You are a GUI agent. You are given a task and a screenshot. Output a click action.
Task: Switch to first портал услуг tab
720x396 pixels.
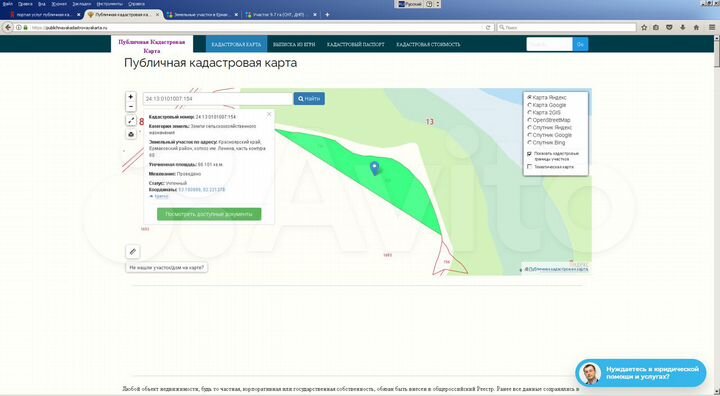(x=44, y=15)
